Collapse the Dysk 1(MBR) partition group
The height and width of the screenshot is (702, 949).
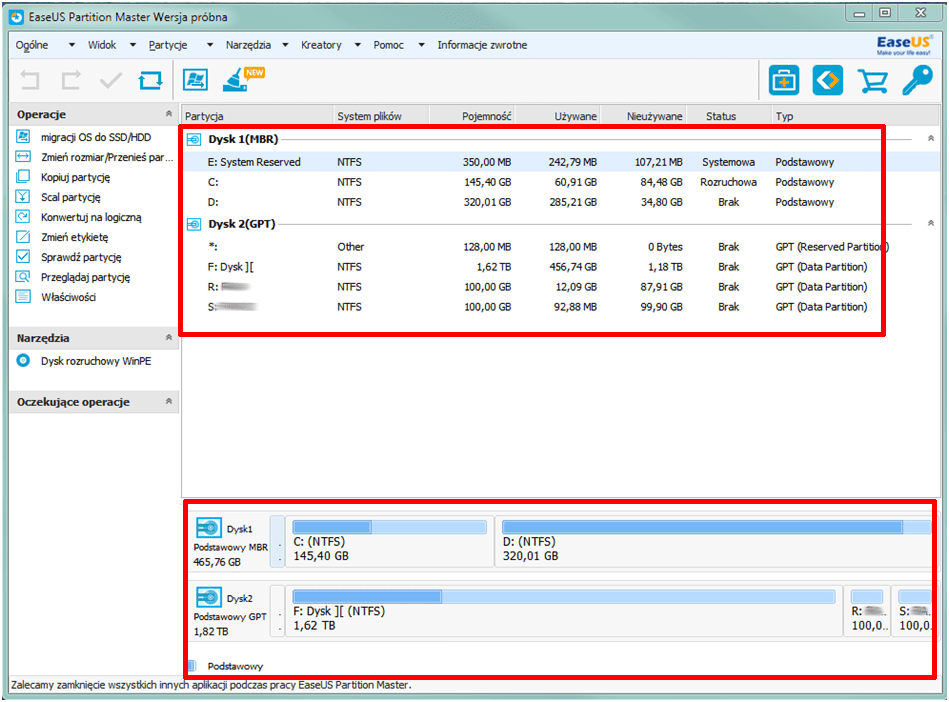(x=930, y=139)
